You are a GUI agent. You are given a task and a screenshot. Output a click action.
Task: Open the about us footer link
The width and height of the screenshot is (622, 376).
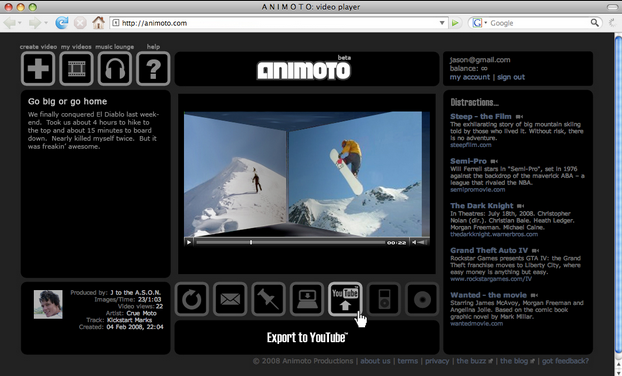pos(375,361)
